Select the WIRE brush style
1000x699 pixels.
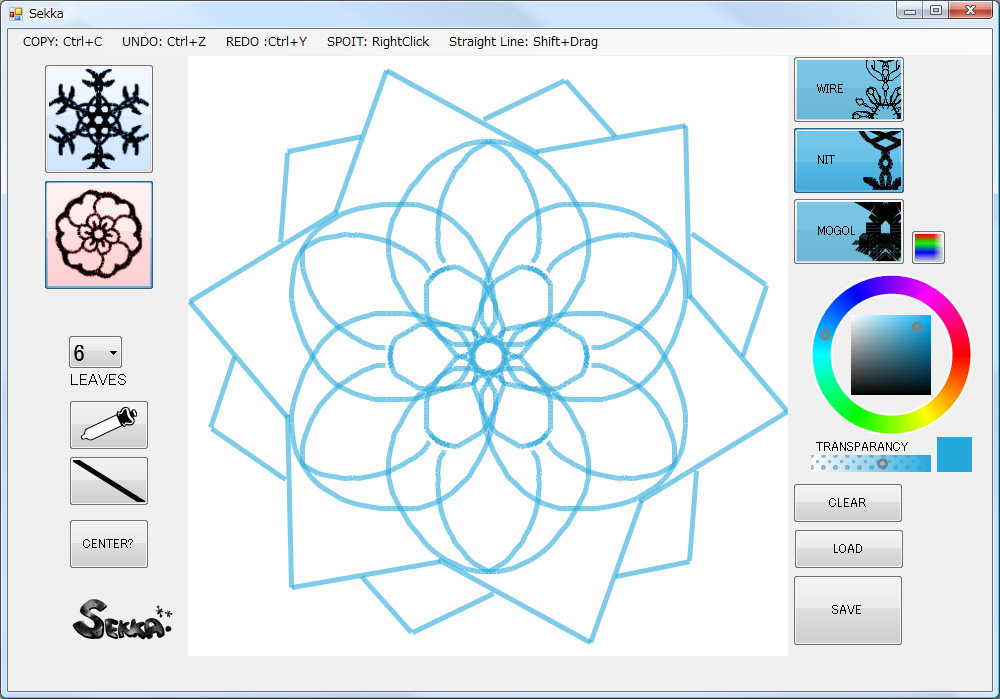click(848, 89)
